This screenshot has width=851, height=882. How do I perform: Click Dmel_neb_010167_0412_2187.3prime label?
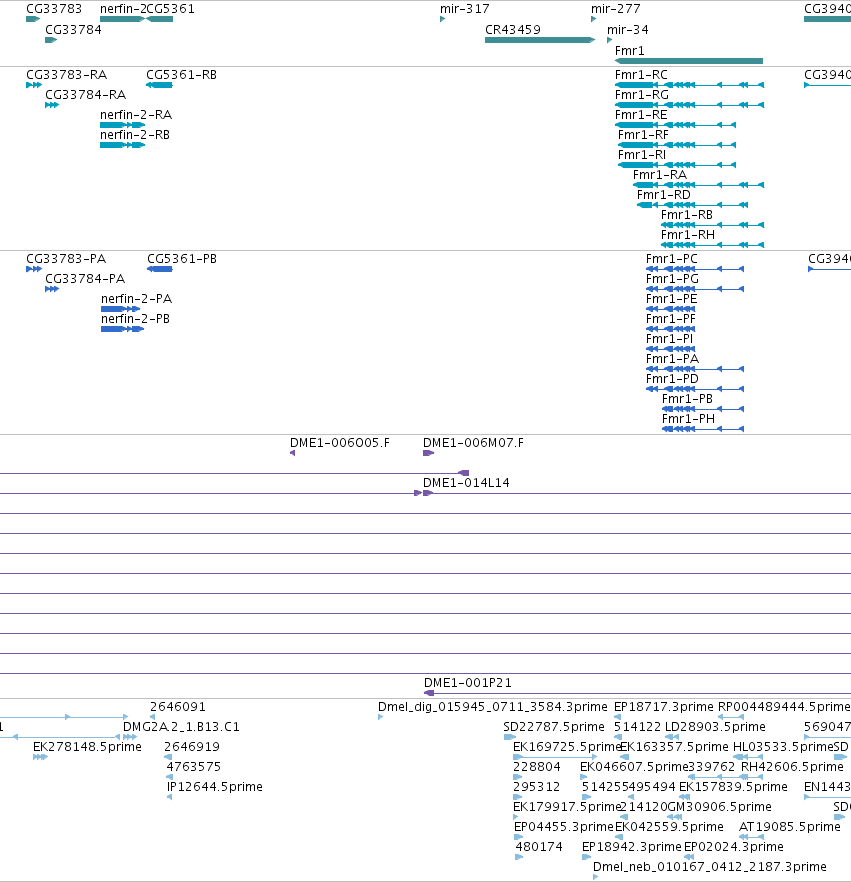click(x=710, y=867)
